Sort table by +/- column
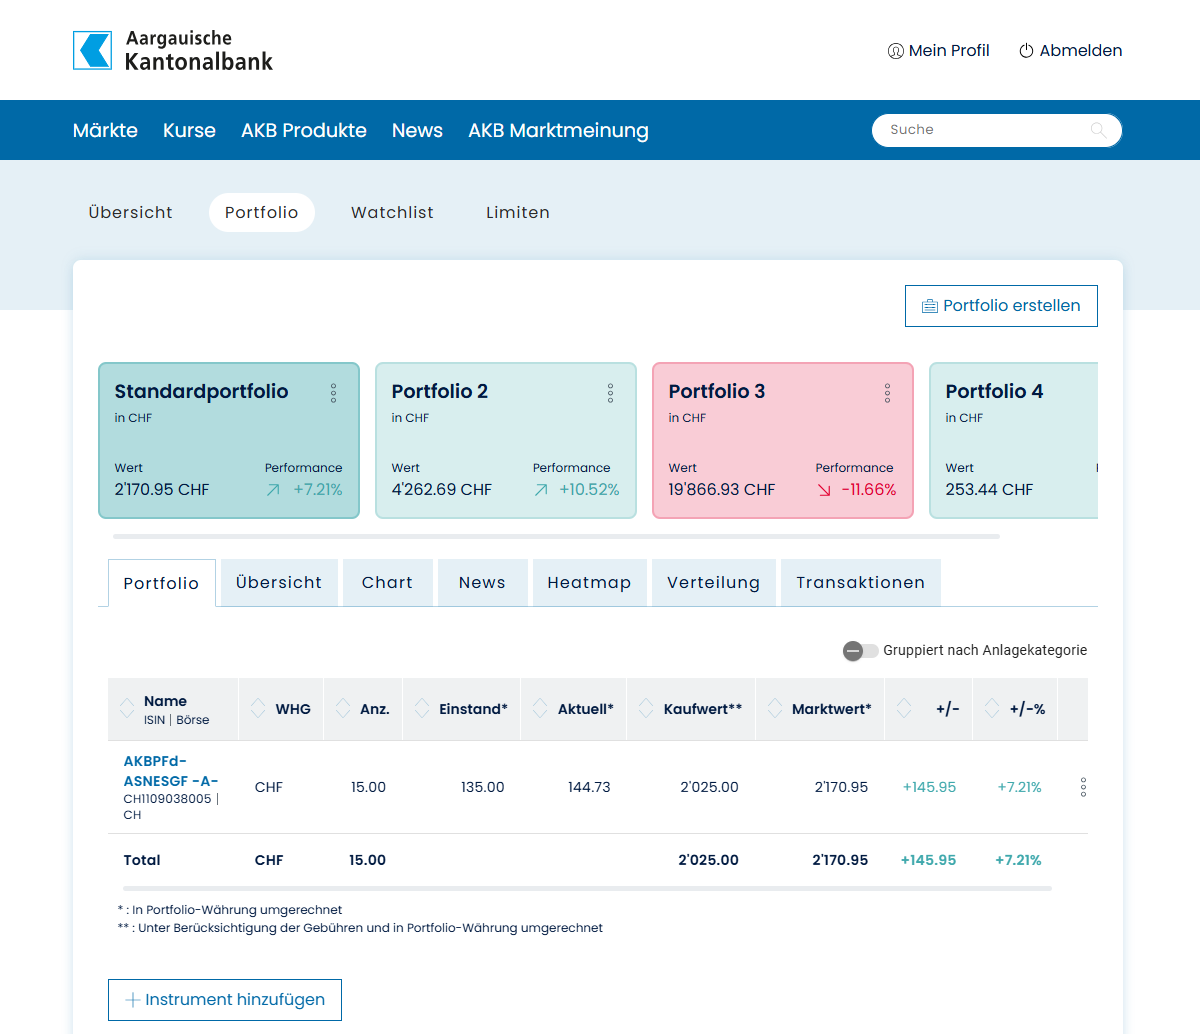1200x1034 pixels. (x=928, y=709)
